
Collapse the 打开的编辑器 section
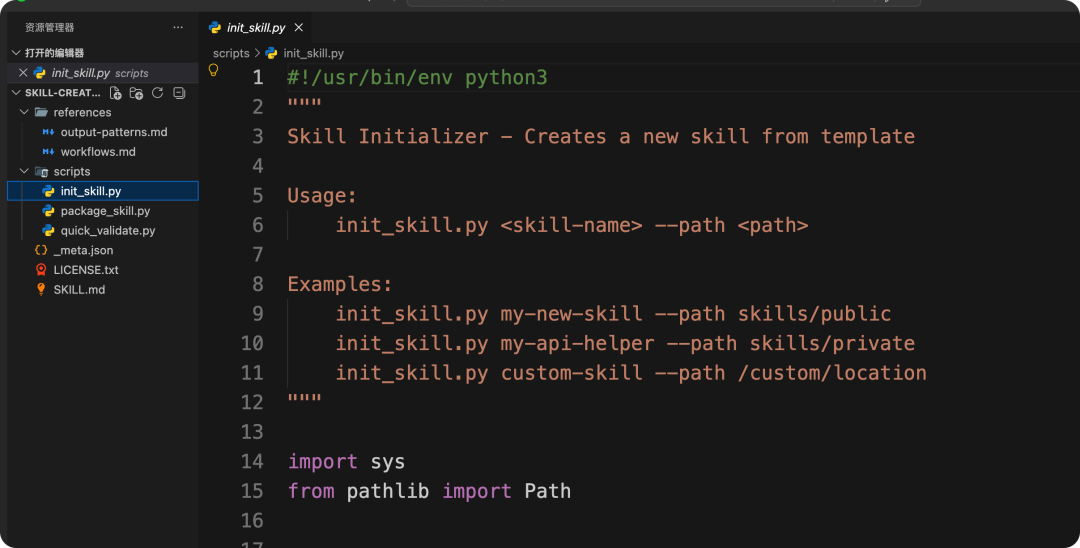[x=16, y=53]
